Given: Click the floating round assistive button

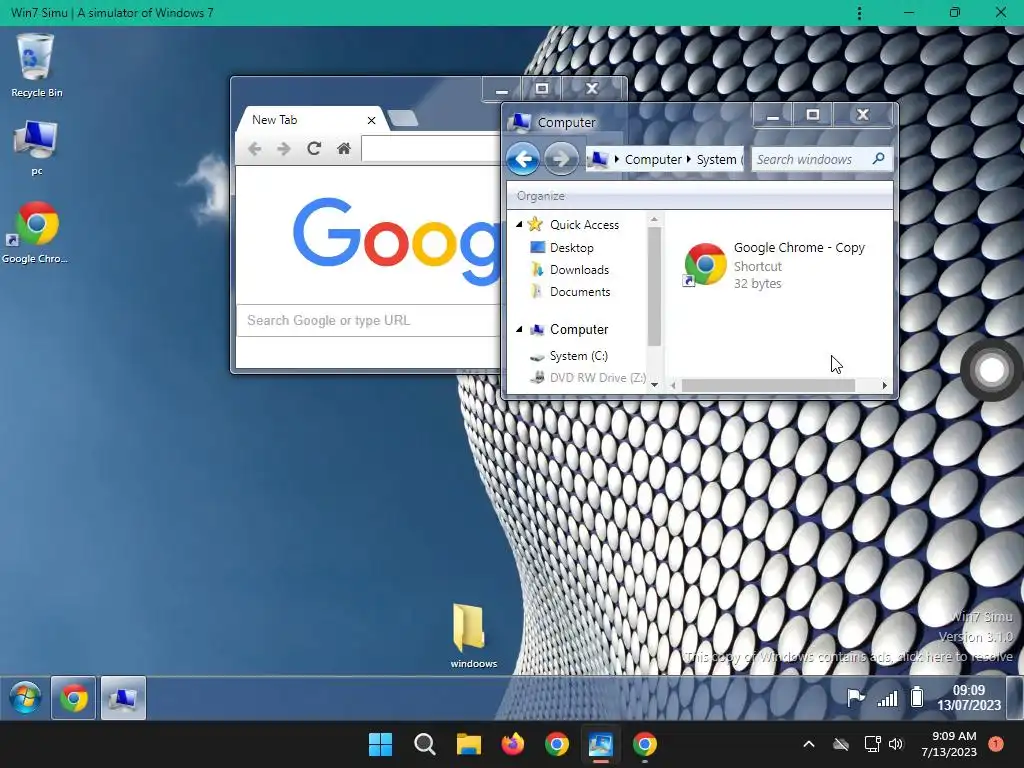Looking at the screenshot, I should click(x=991, y=370).
